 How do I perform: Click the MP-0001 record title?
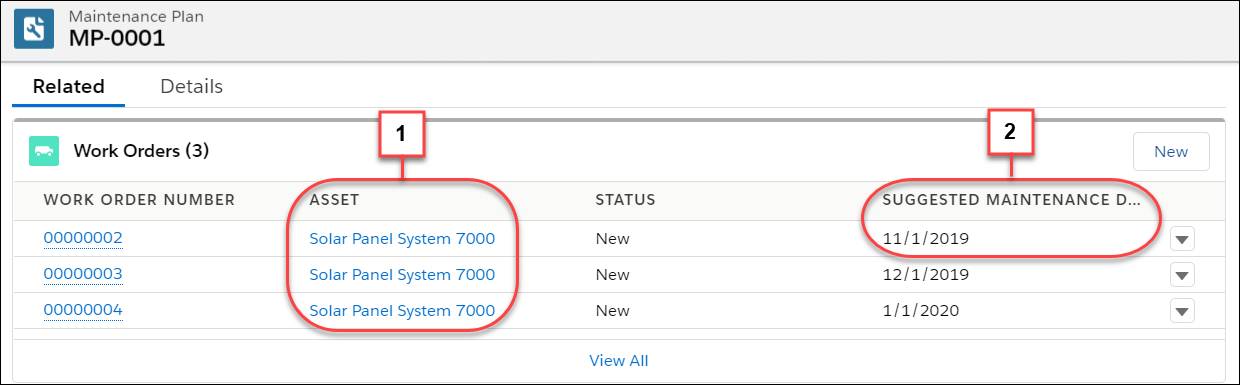coord(117,39)
